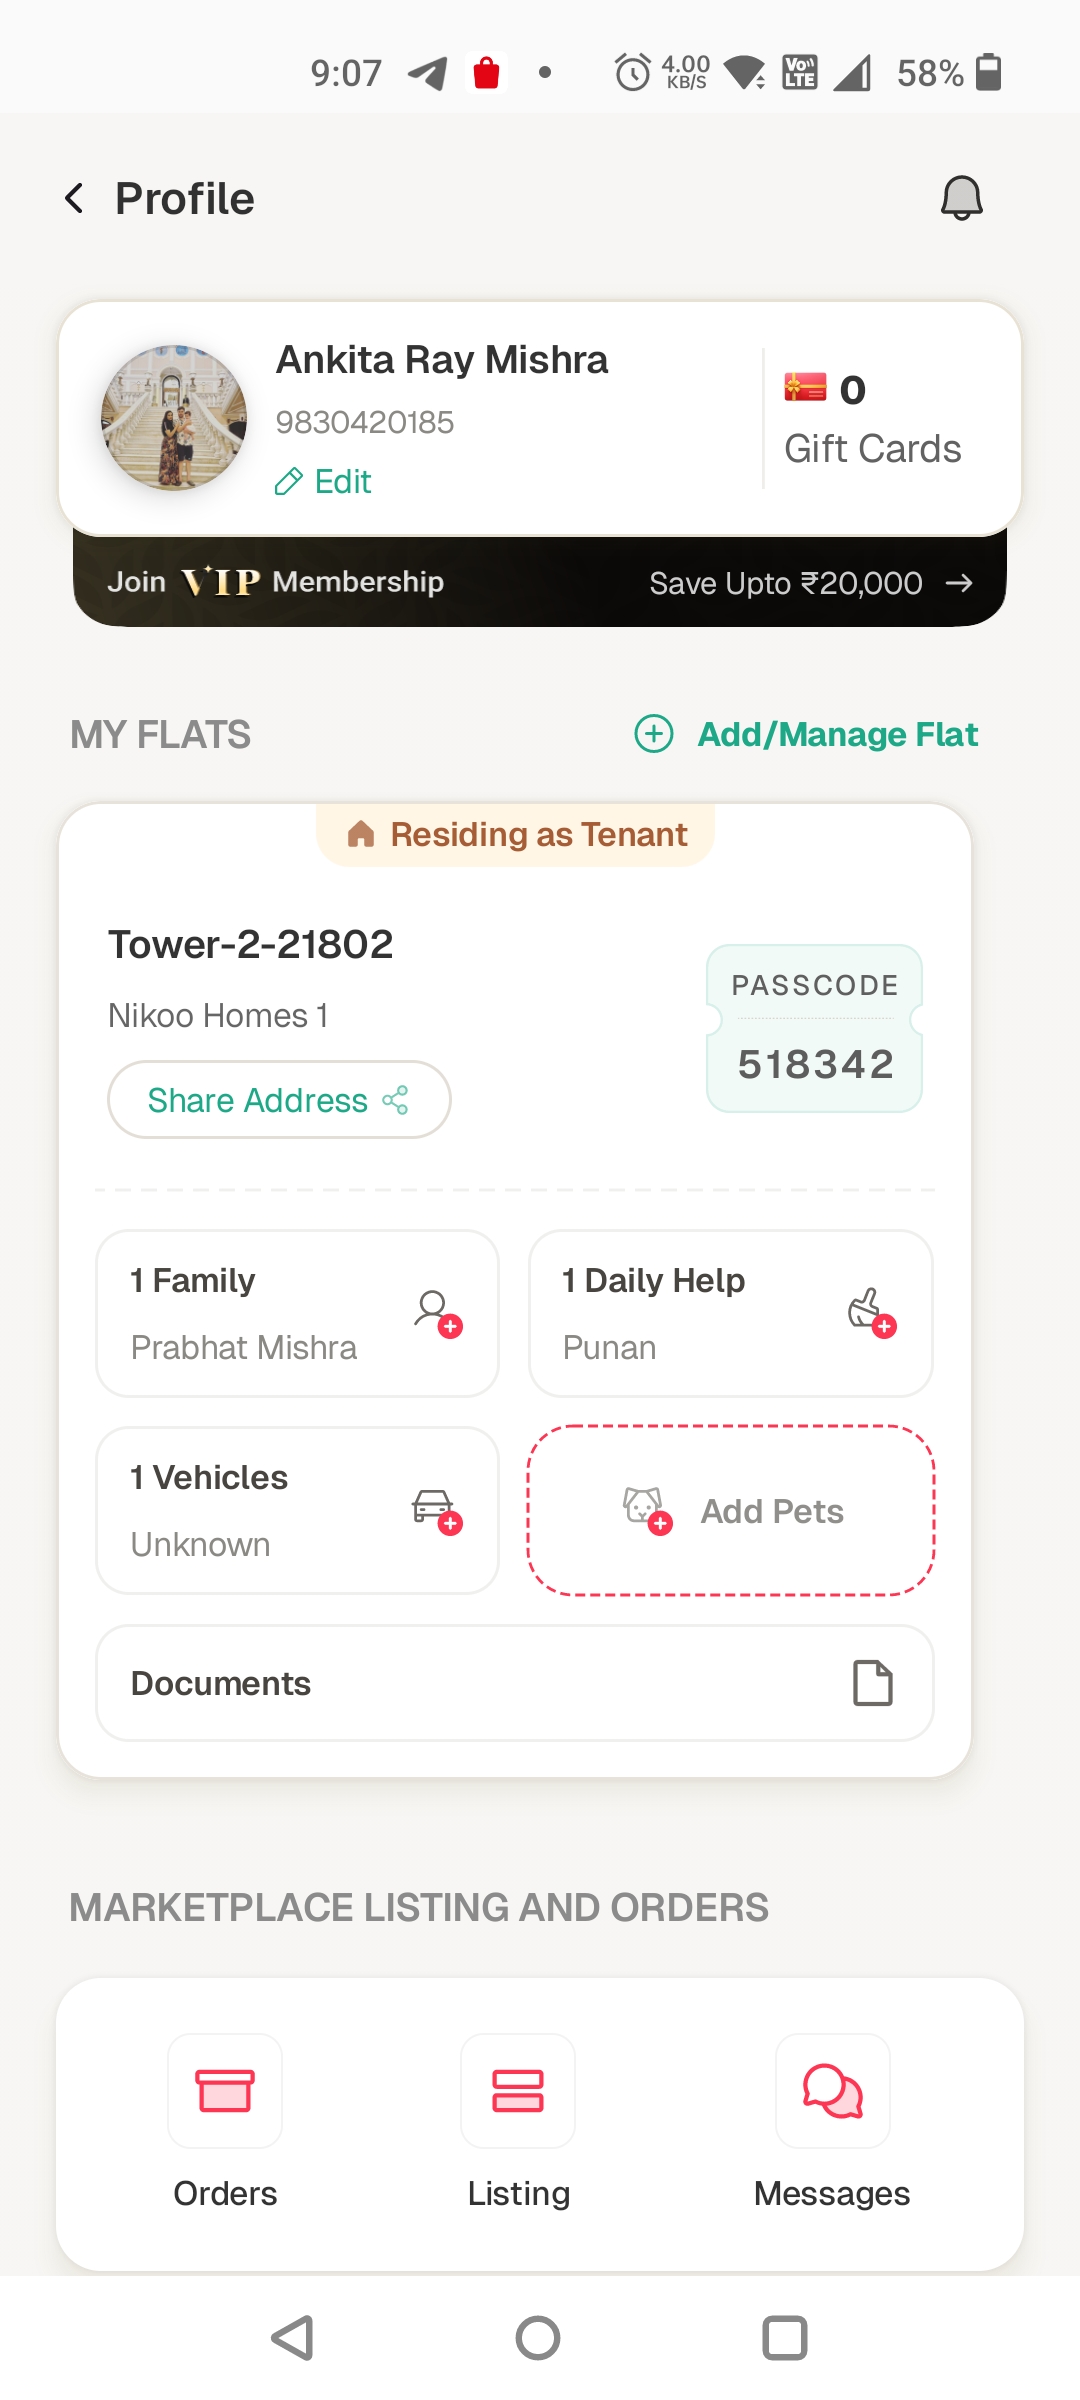Viewport: 1080px width, 2400px height.
Task: Share the address for Tower-2-21802
Action: tap(279, 1100)
